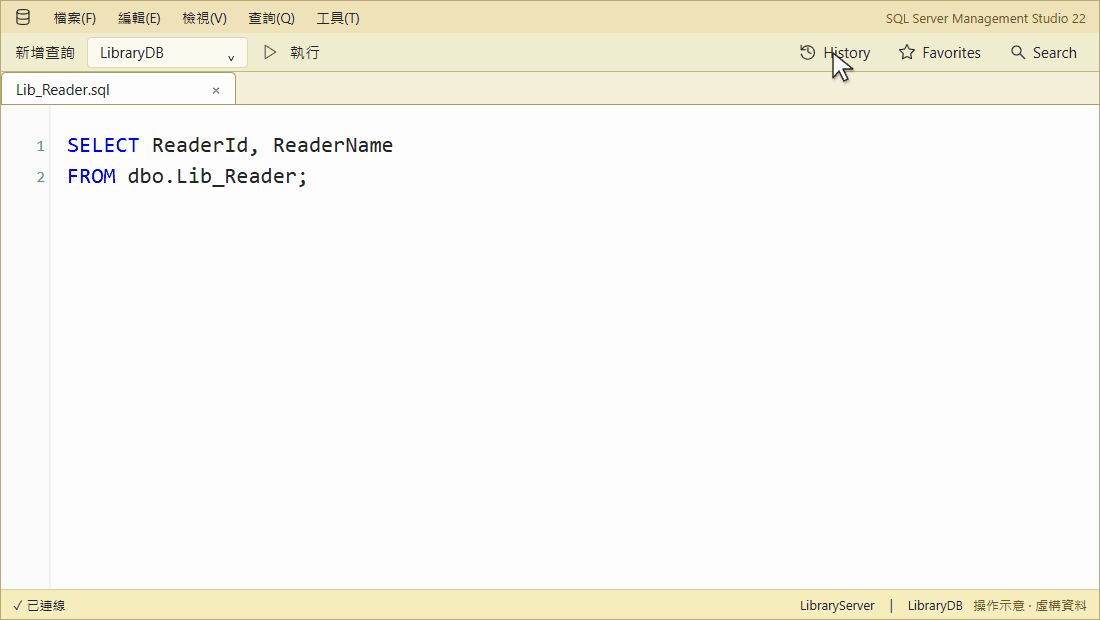Click LibraryDB in the status bar

pyautogui.click(x=935, y=605)
